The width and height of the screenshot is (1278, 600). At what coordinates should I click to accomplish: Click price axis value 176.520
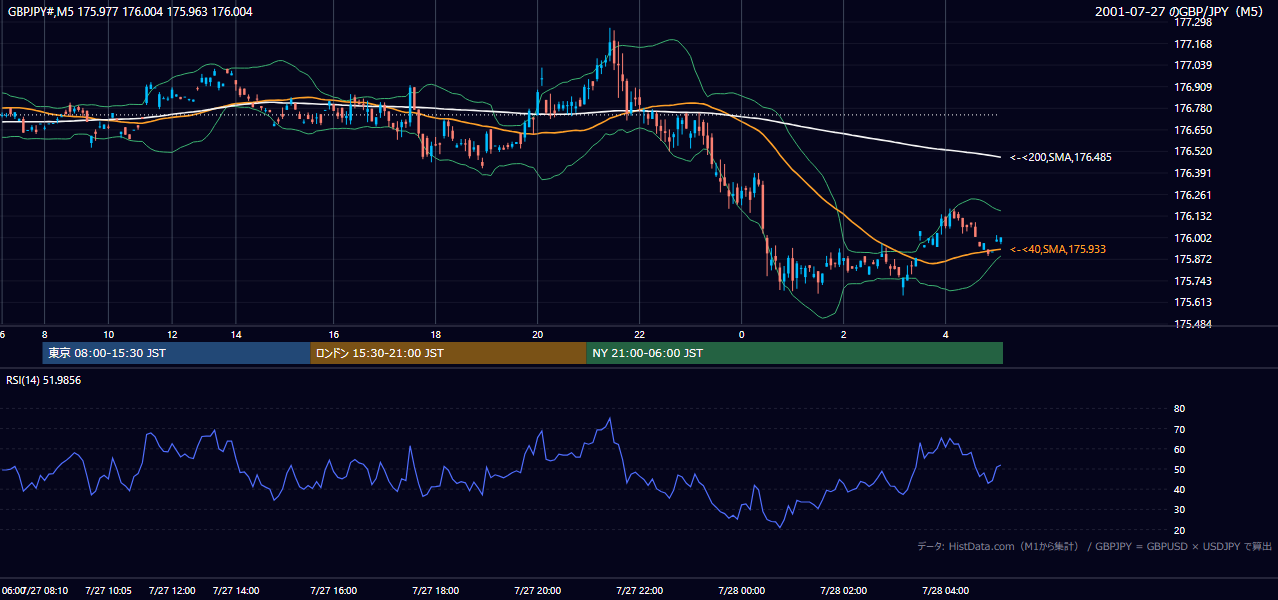click(1193, 151)
